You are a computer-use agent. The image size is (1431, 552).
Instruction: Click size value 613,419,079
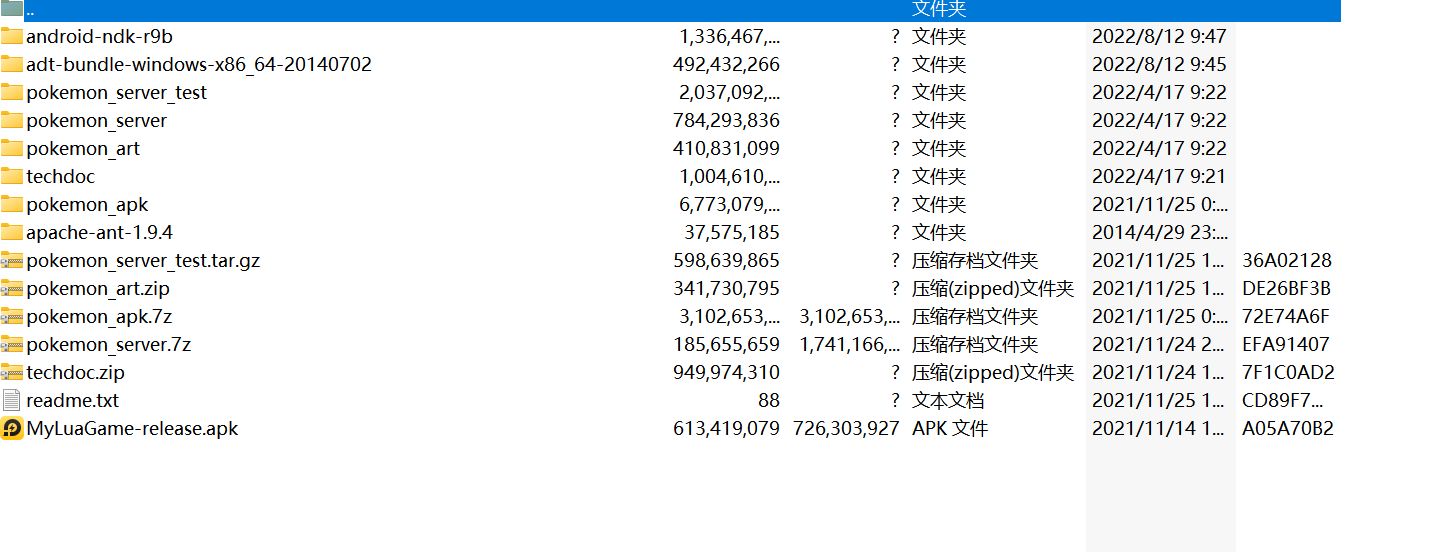tap(726, 429)
